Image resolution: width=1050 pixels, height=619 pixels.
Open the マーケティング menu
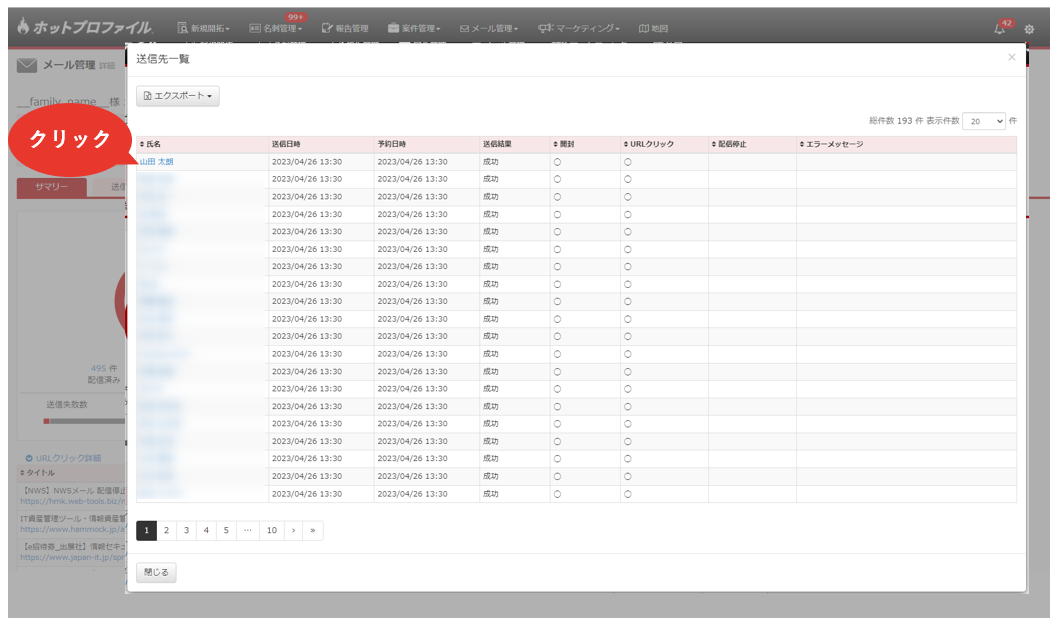pyautogui.click(x=579, y=28)
